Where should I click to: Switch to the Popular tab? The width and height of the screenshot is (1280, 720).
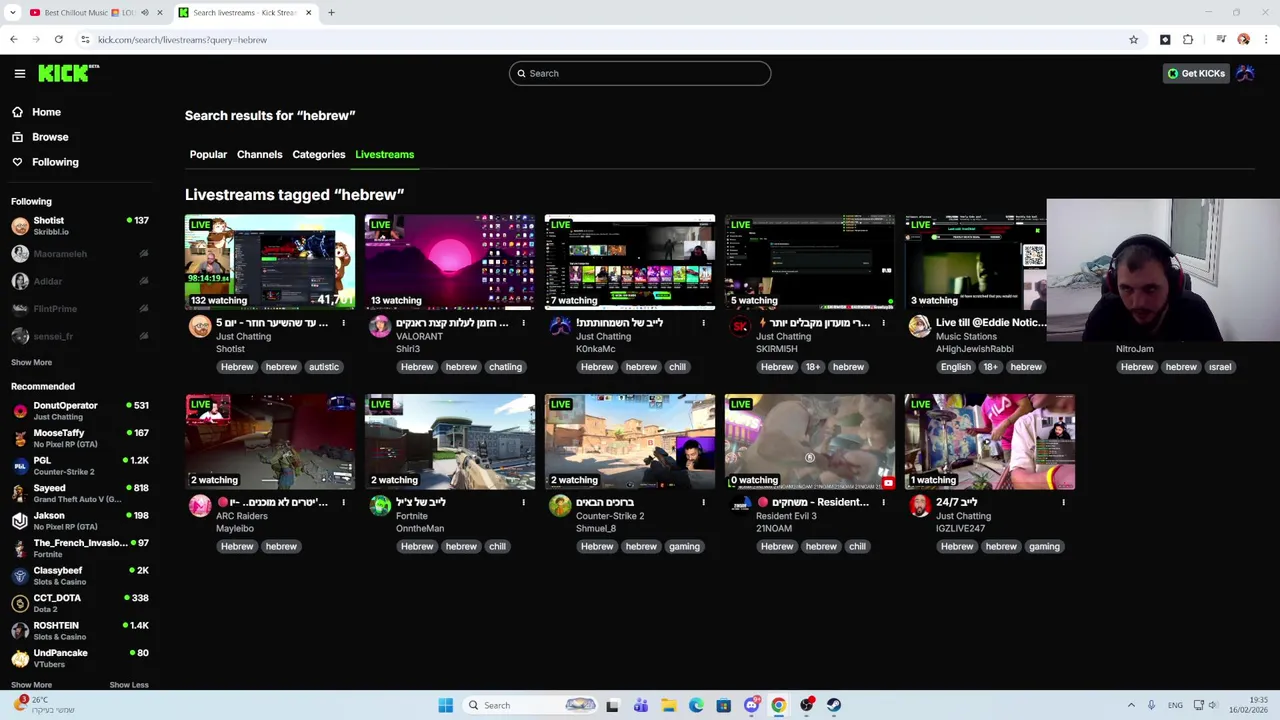pos(208,154)
